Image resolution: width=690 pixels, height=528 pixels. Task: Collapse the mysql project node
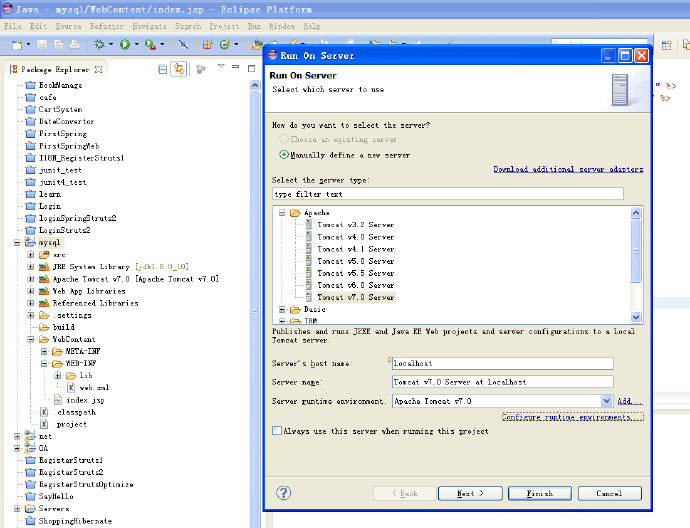pyautogui.click(x=17, y=242)
